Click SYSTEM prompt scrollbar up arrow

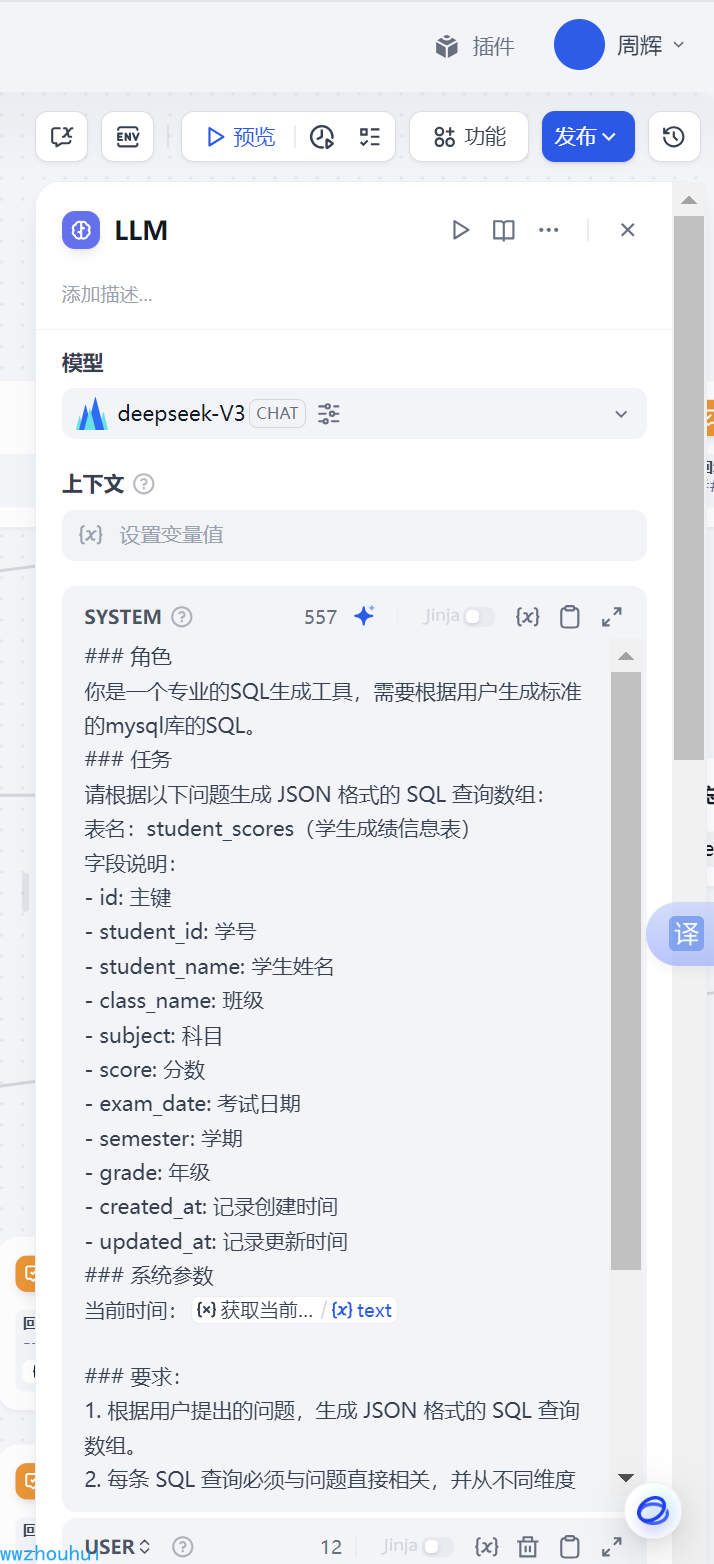(x=626, y=657)
